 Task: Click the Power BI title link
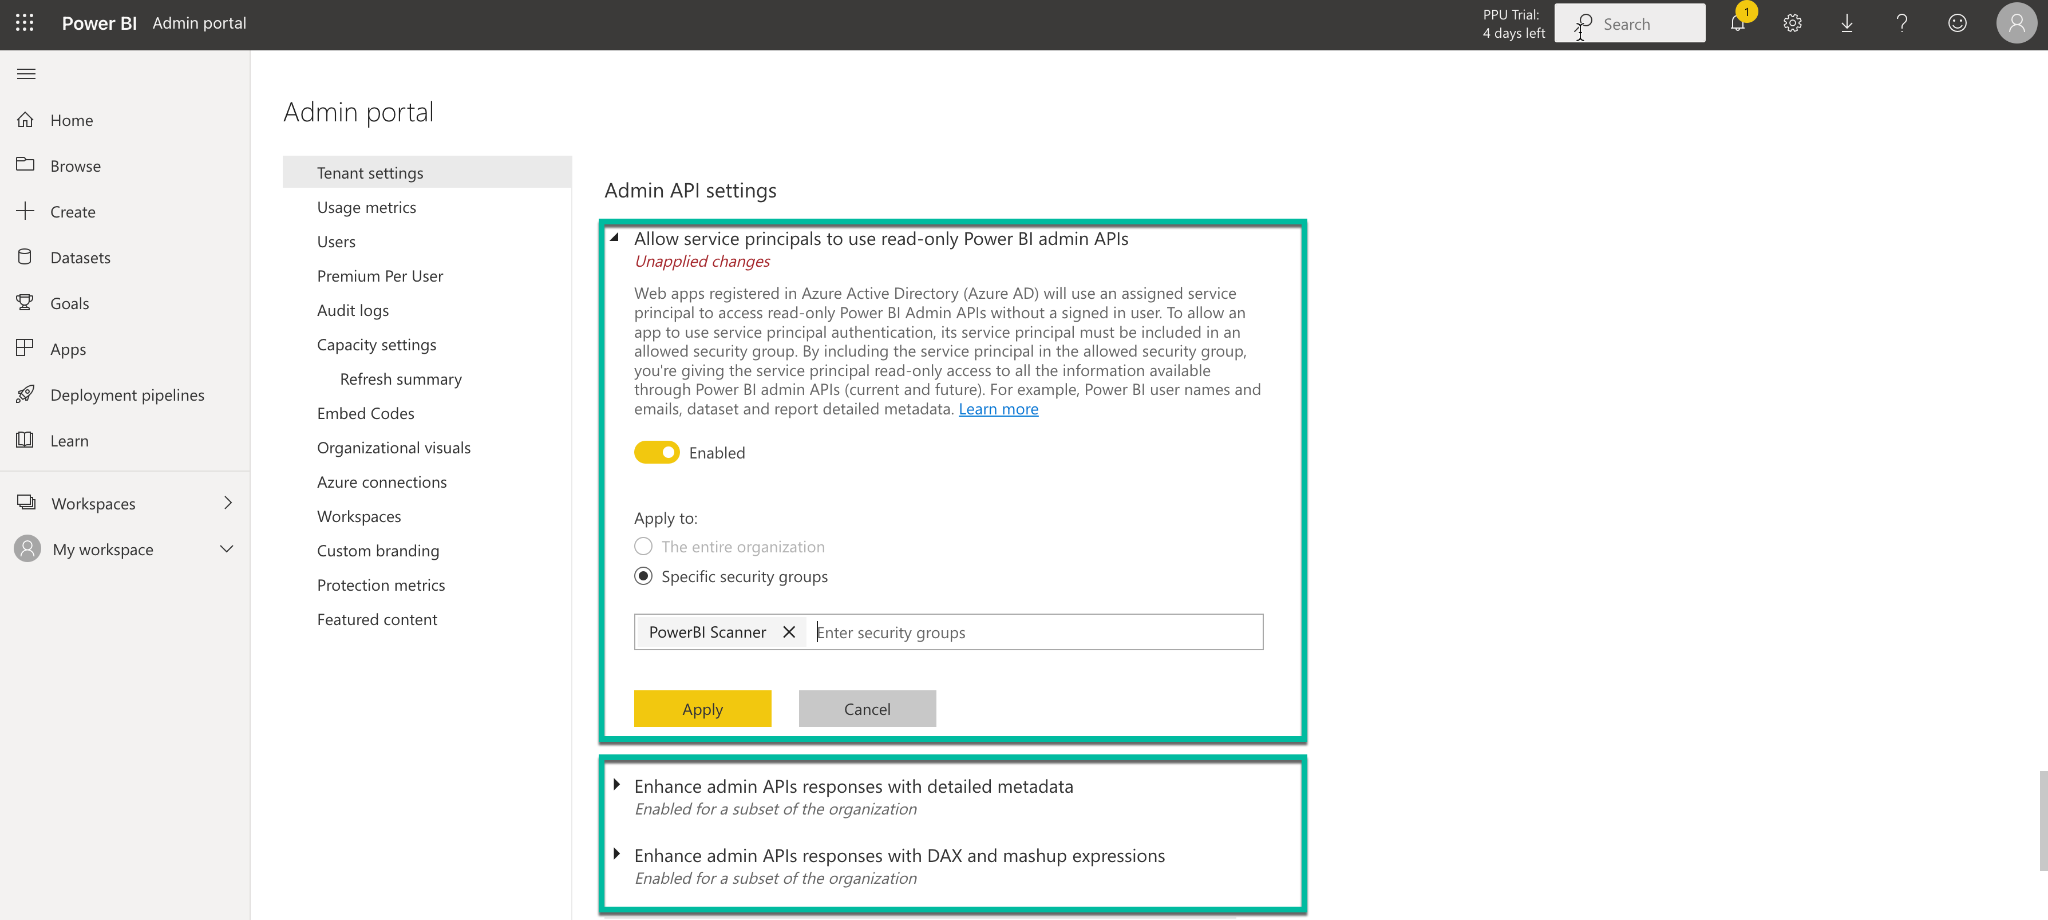(99, 23)
